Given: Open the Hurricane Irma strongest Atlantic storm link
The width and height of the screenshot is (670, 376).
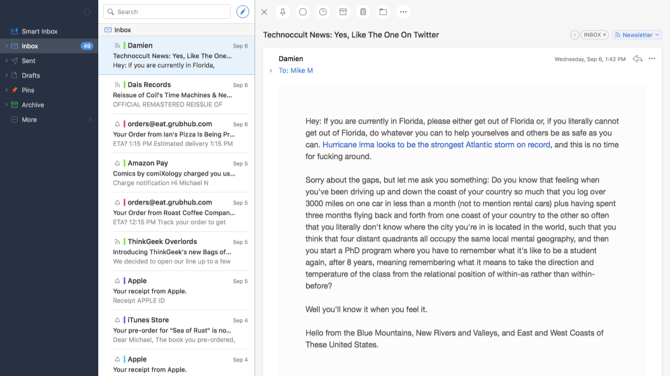Looking at the screenshot, I should pos(436,145).
